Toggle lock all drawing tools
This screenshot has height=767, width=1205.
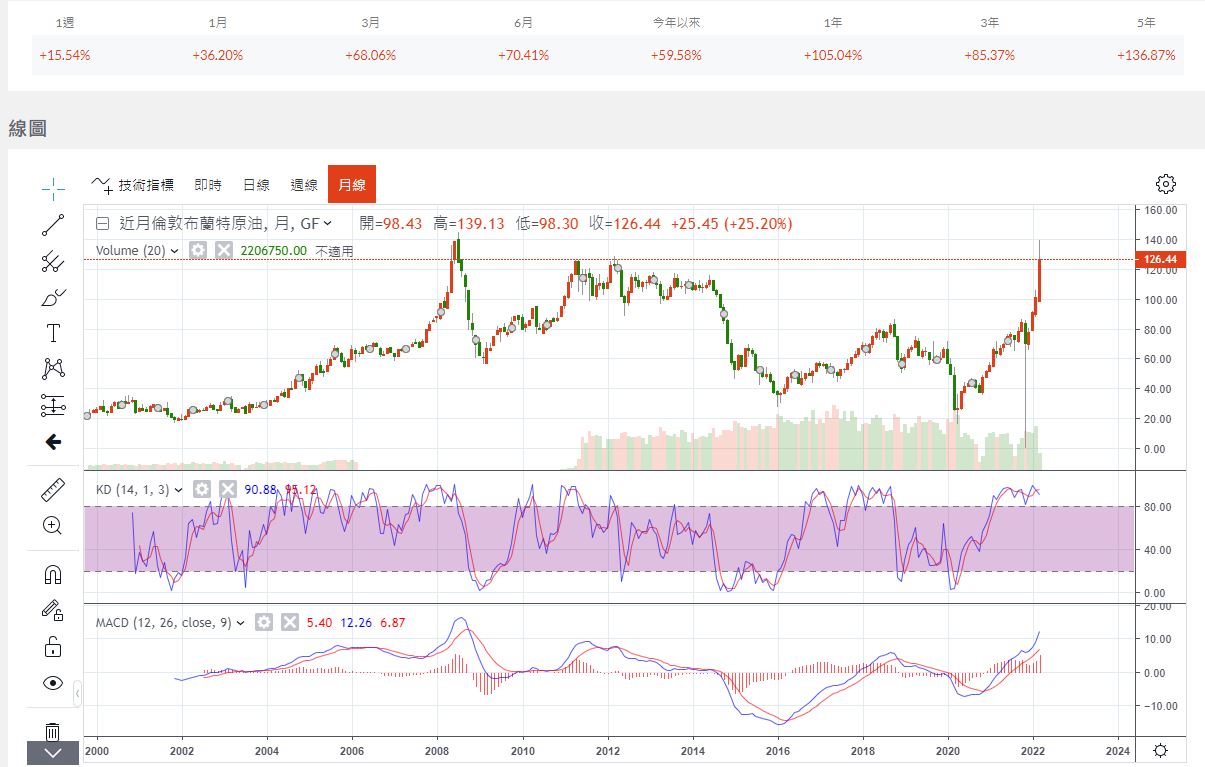tap(53, 646)
